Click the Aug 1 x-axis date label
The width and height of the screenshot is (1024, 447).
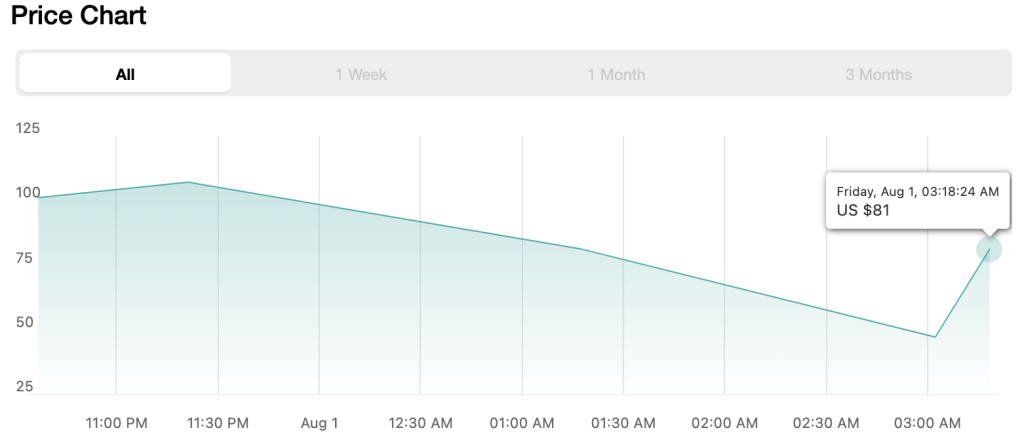pyautogui.click(x=319, y=423)
